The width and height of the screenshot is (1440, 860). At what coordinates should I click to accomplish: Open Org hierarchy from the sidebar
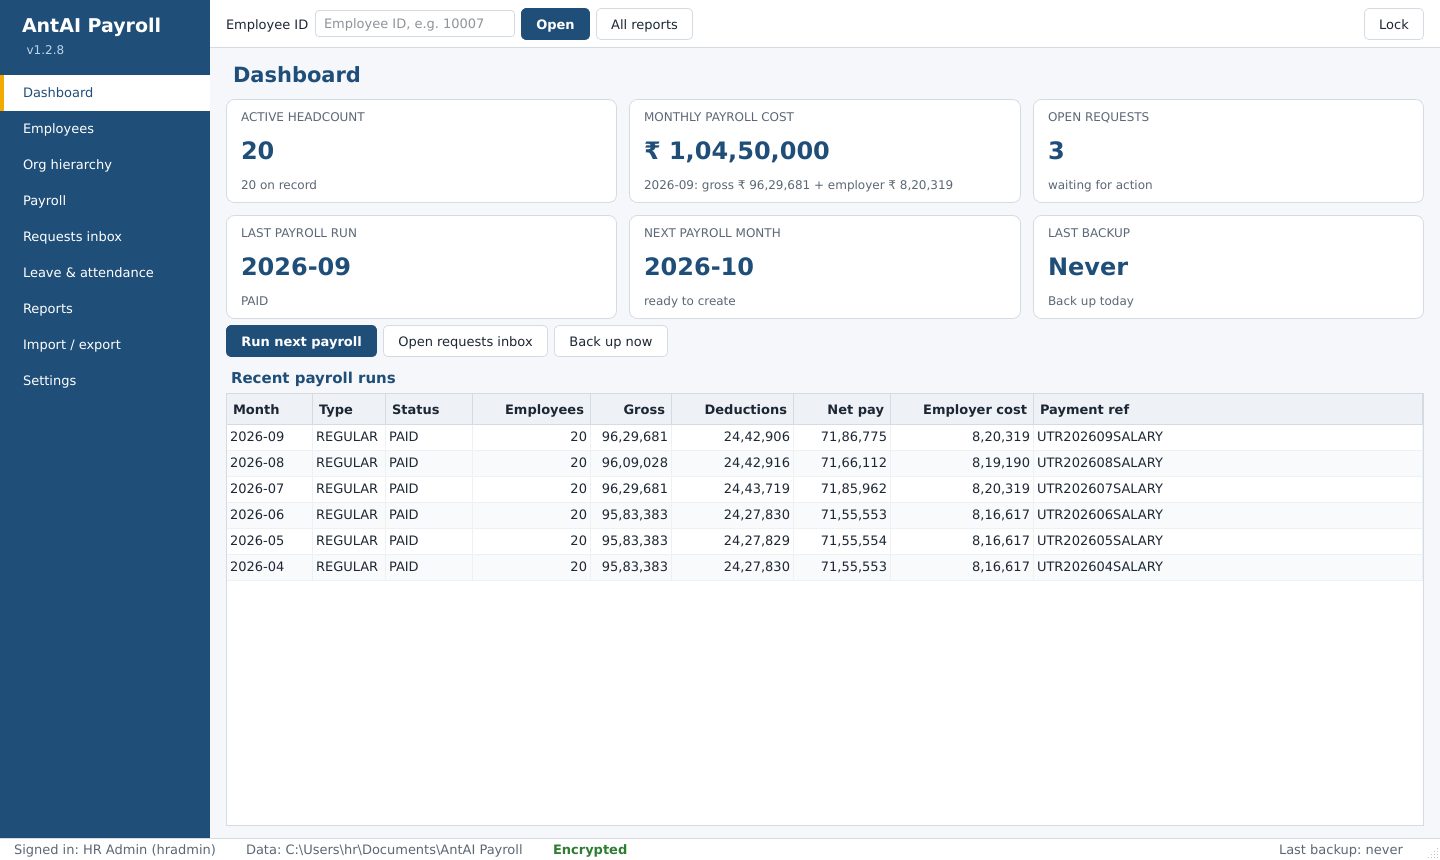tap(105, 165)
